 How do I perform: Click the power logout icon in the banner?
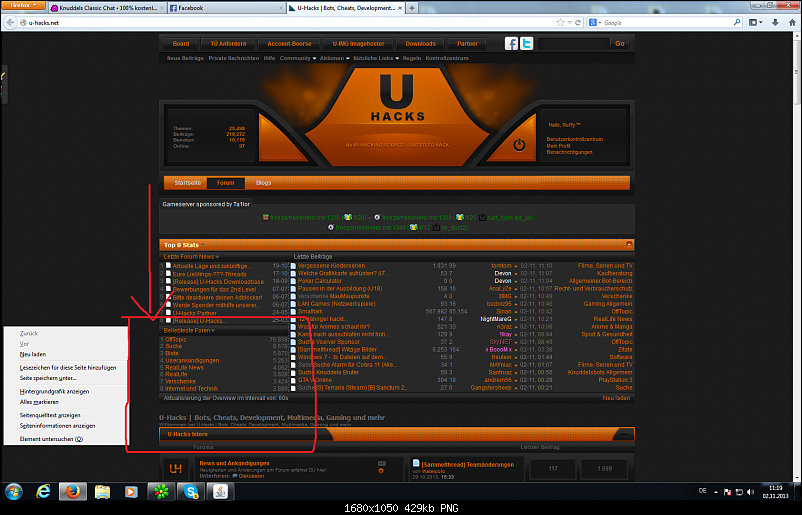[519, 145]
